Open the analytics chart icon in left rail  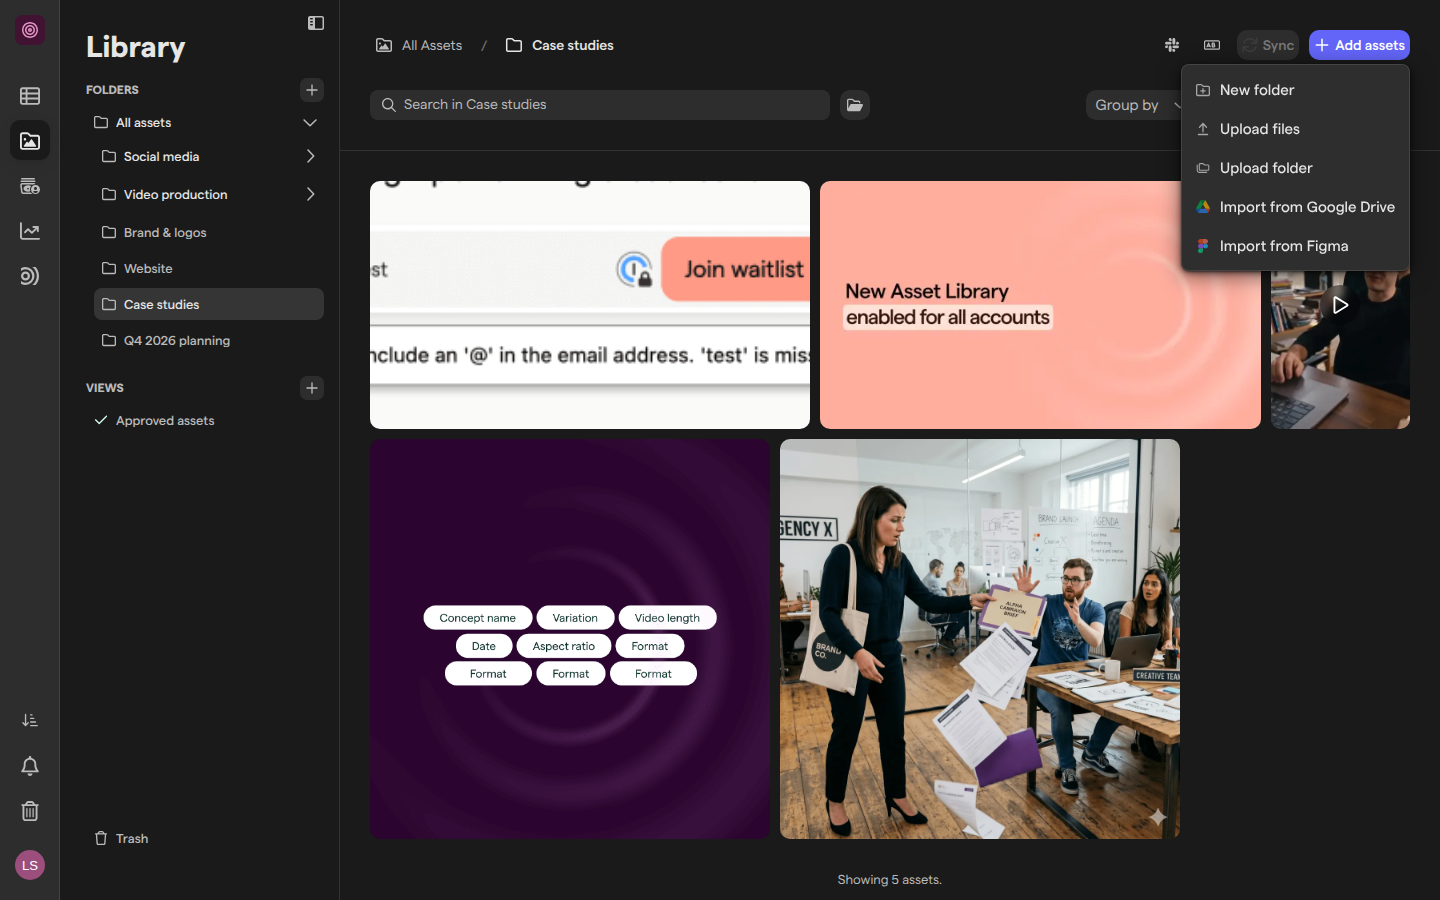tap(30, 231)
